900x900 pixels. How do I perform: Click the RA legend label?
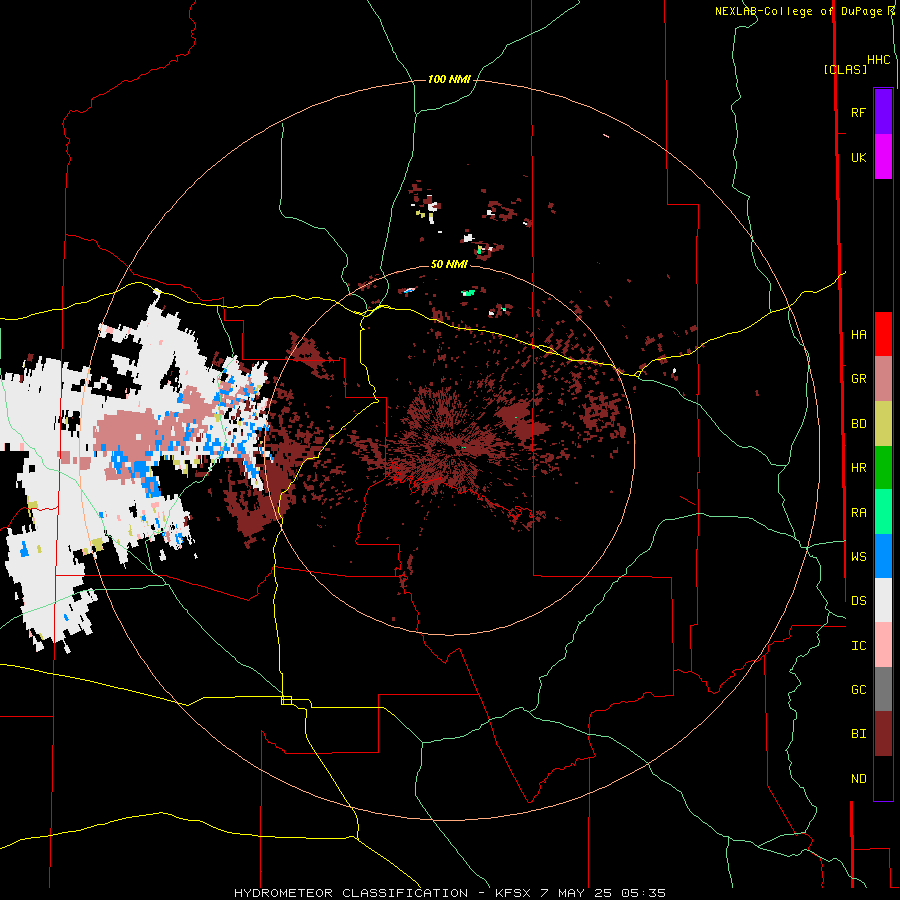pos(858,513)
